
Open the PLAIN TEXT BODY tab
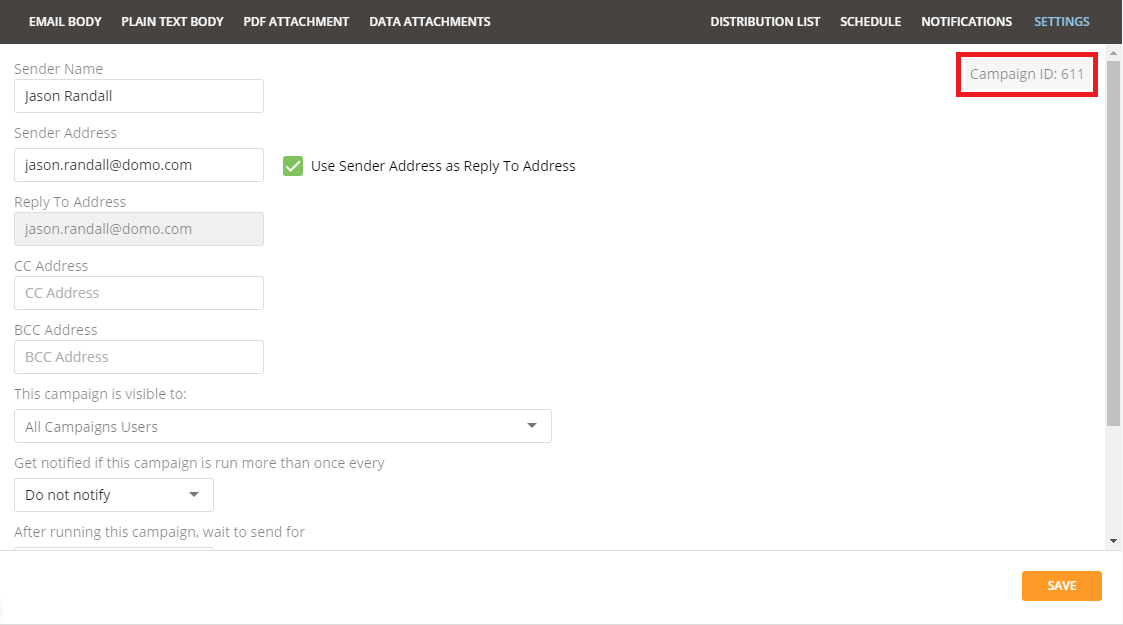(x=172, y=21)
